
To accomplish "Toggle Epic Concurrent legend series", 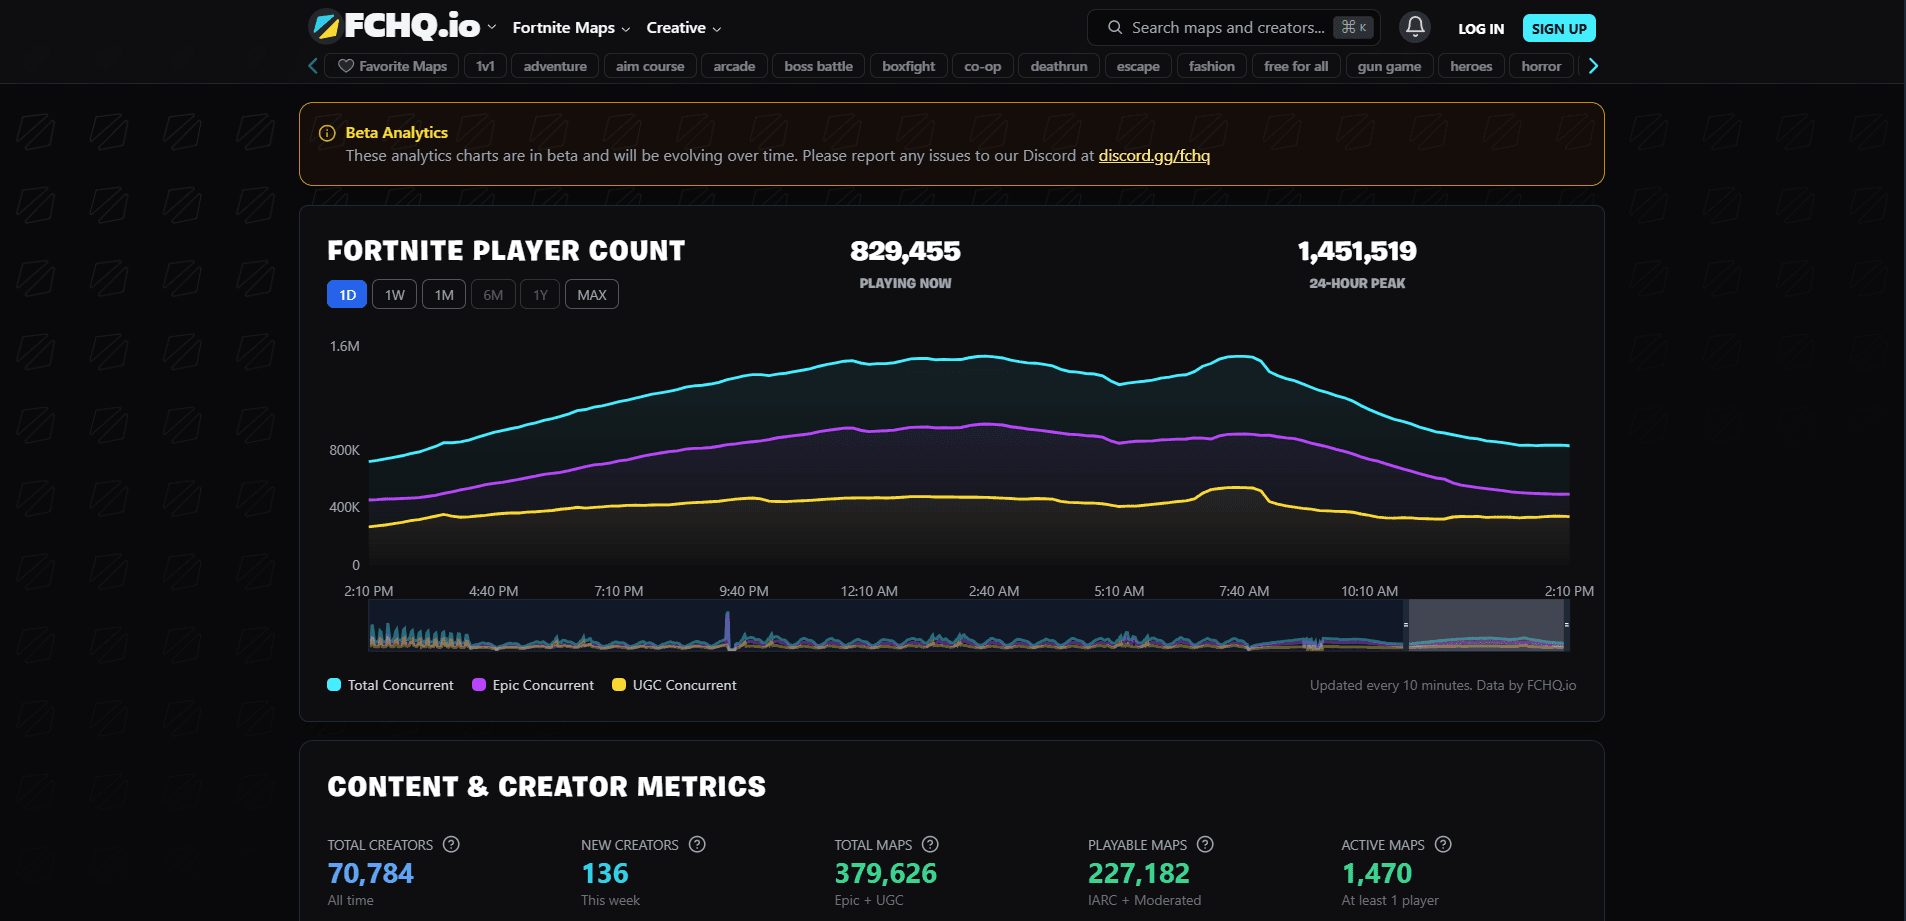I will click(533, 685).
